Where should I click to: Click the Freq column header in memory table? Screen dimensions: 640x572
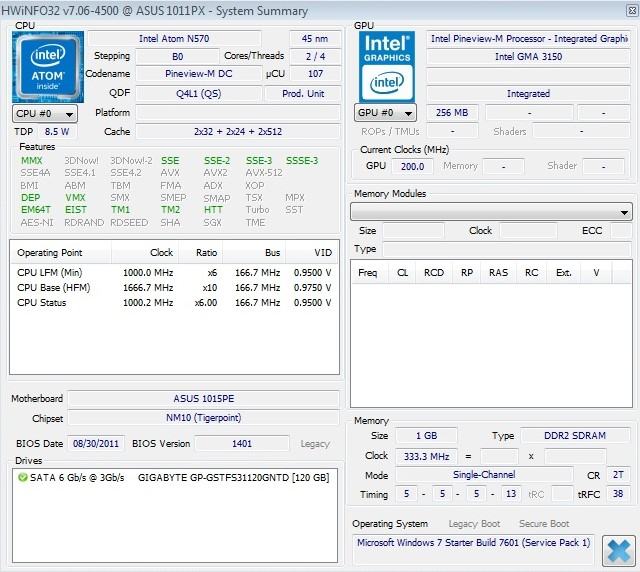click(x=368, y=272)
